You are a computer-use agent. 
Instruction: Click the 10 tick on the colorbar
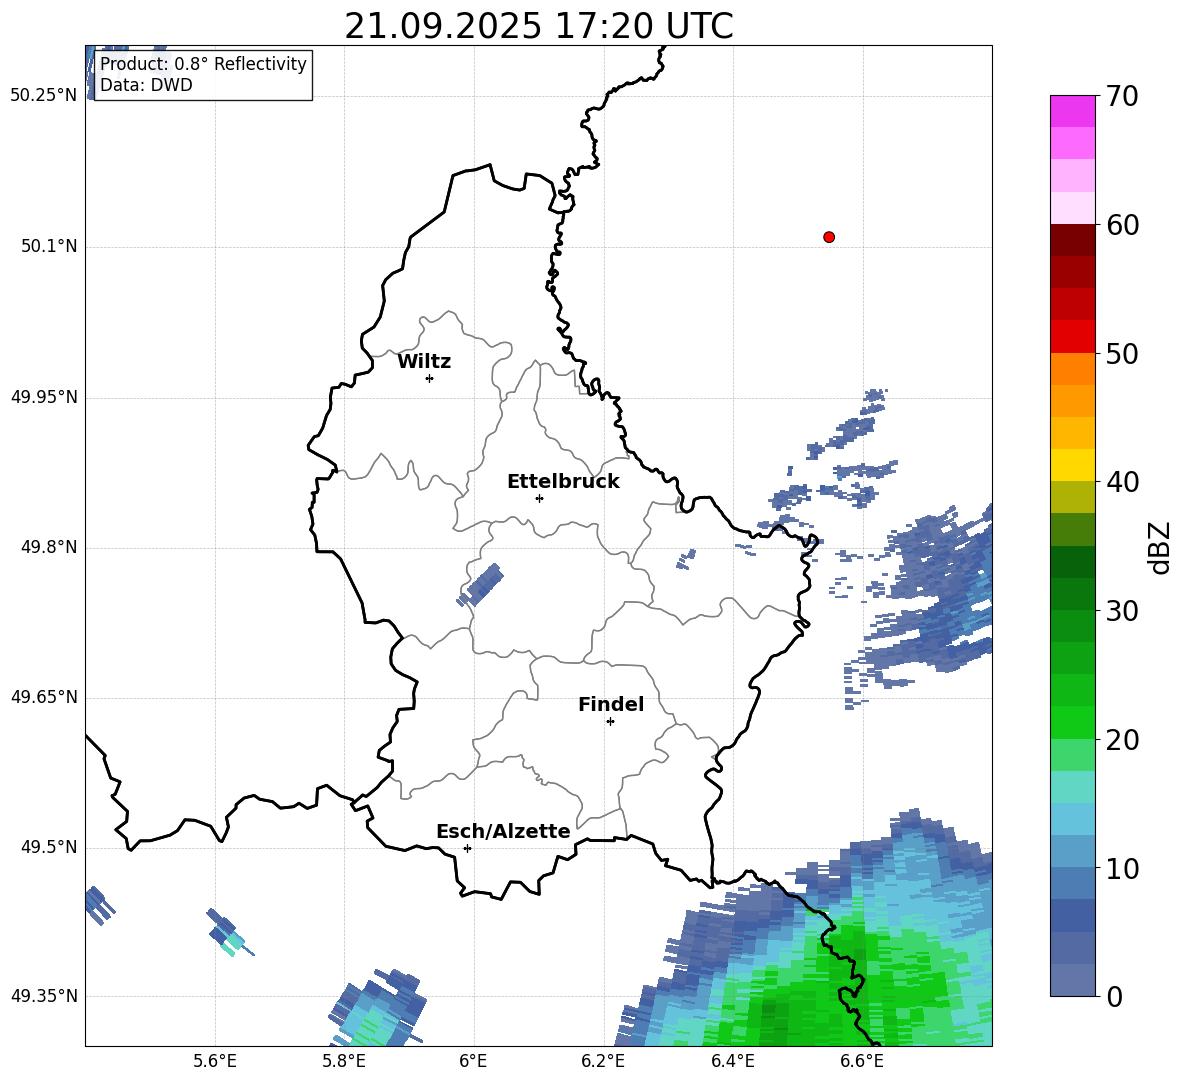point(1122,868)
